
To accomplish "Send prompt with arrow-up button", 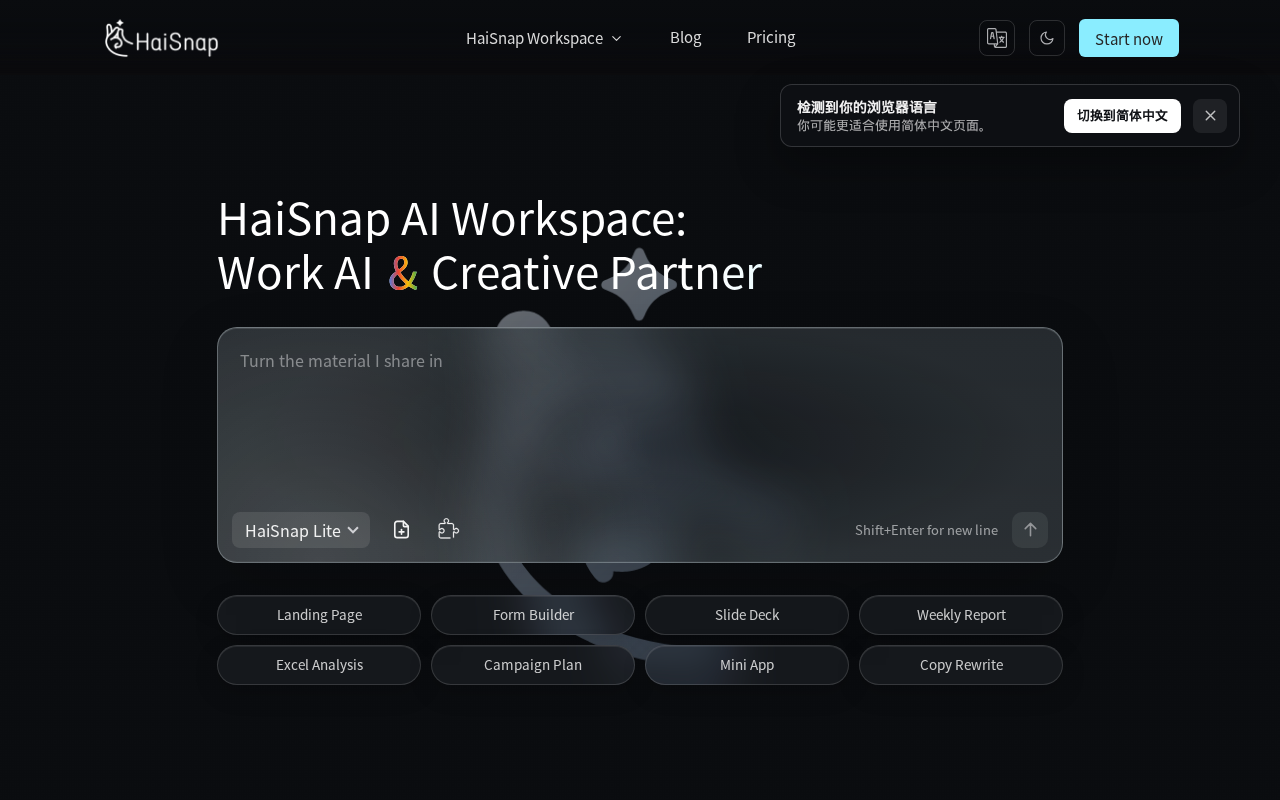I will (x=1030, y=530).
